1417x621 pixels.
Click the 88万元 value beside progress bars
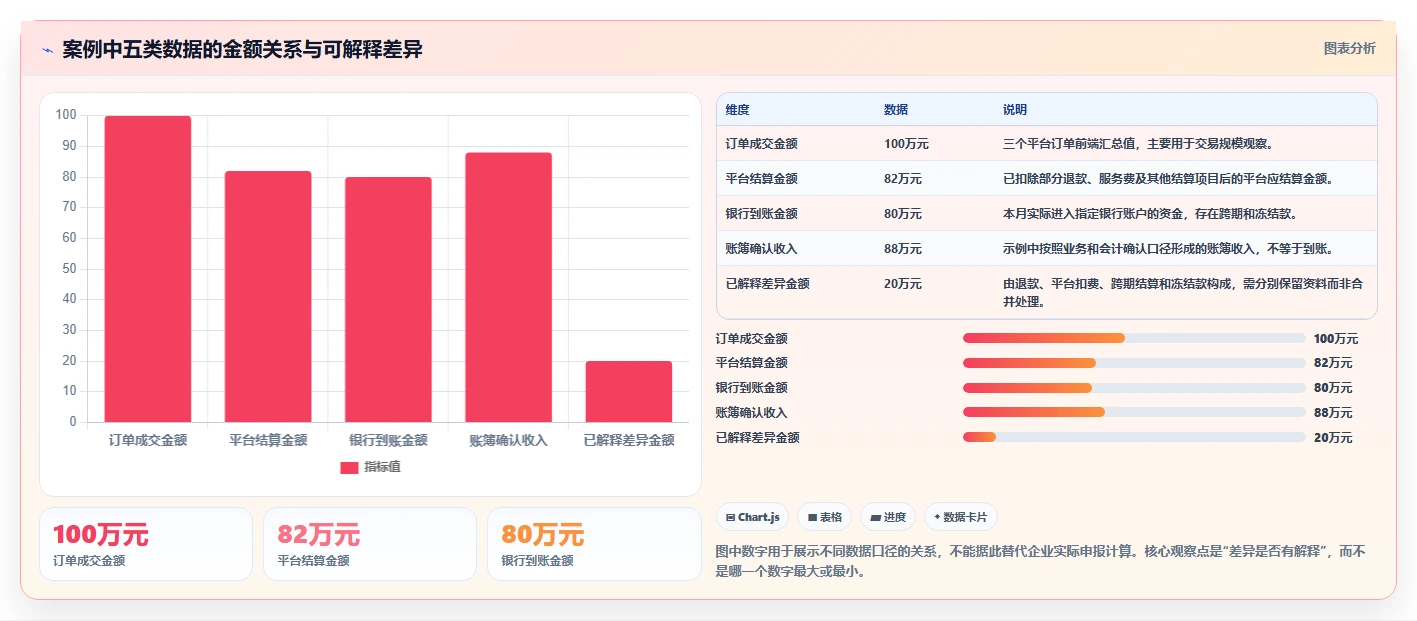(1333, 412)
